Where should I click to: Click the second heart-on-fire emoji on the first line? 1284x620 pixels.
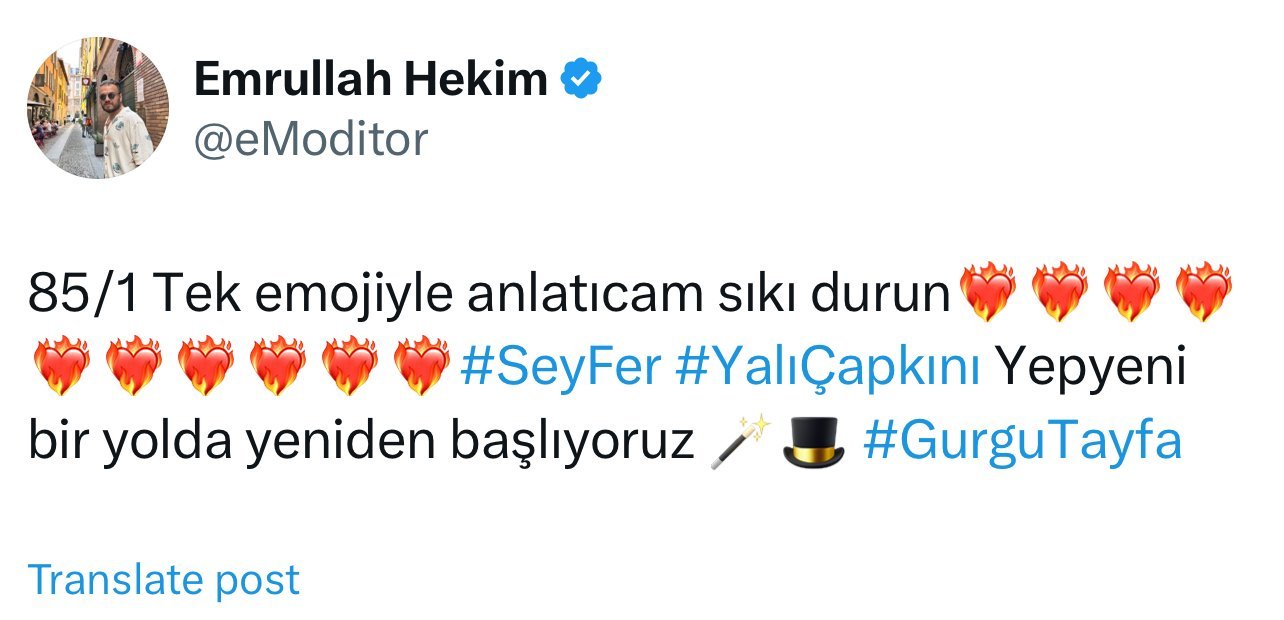(1060, 293)
